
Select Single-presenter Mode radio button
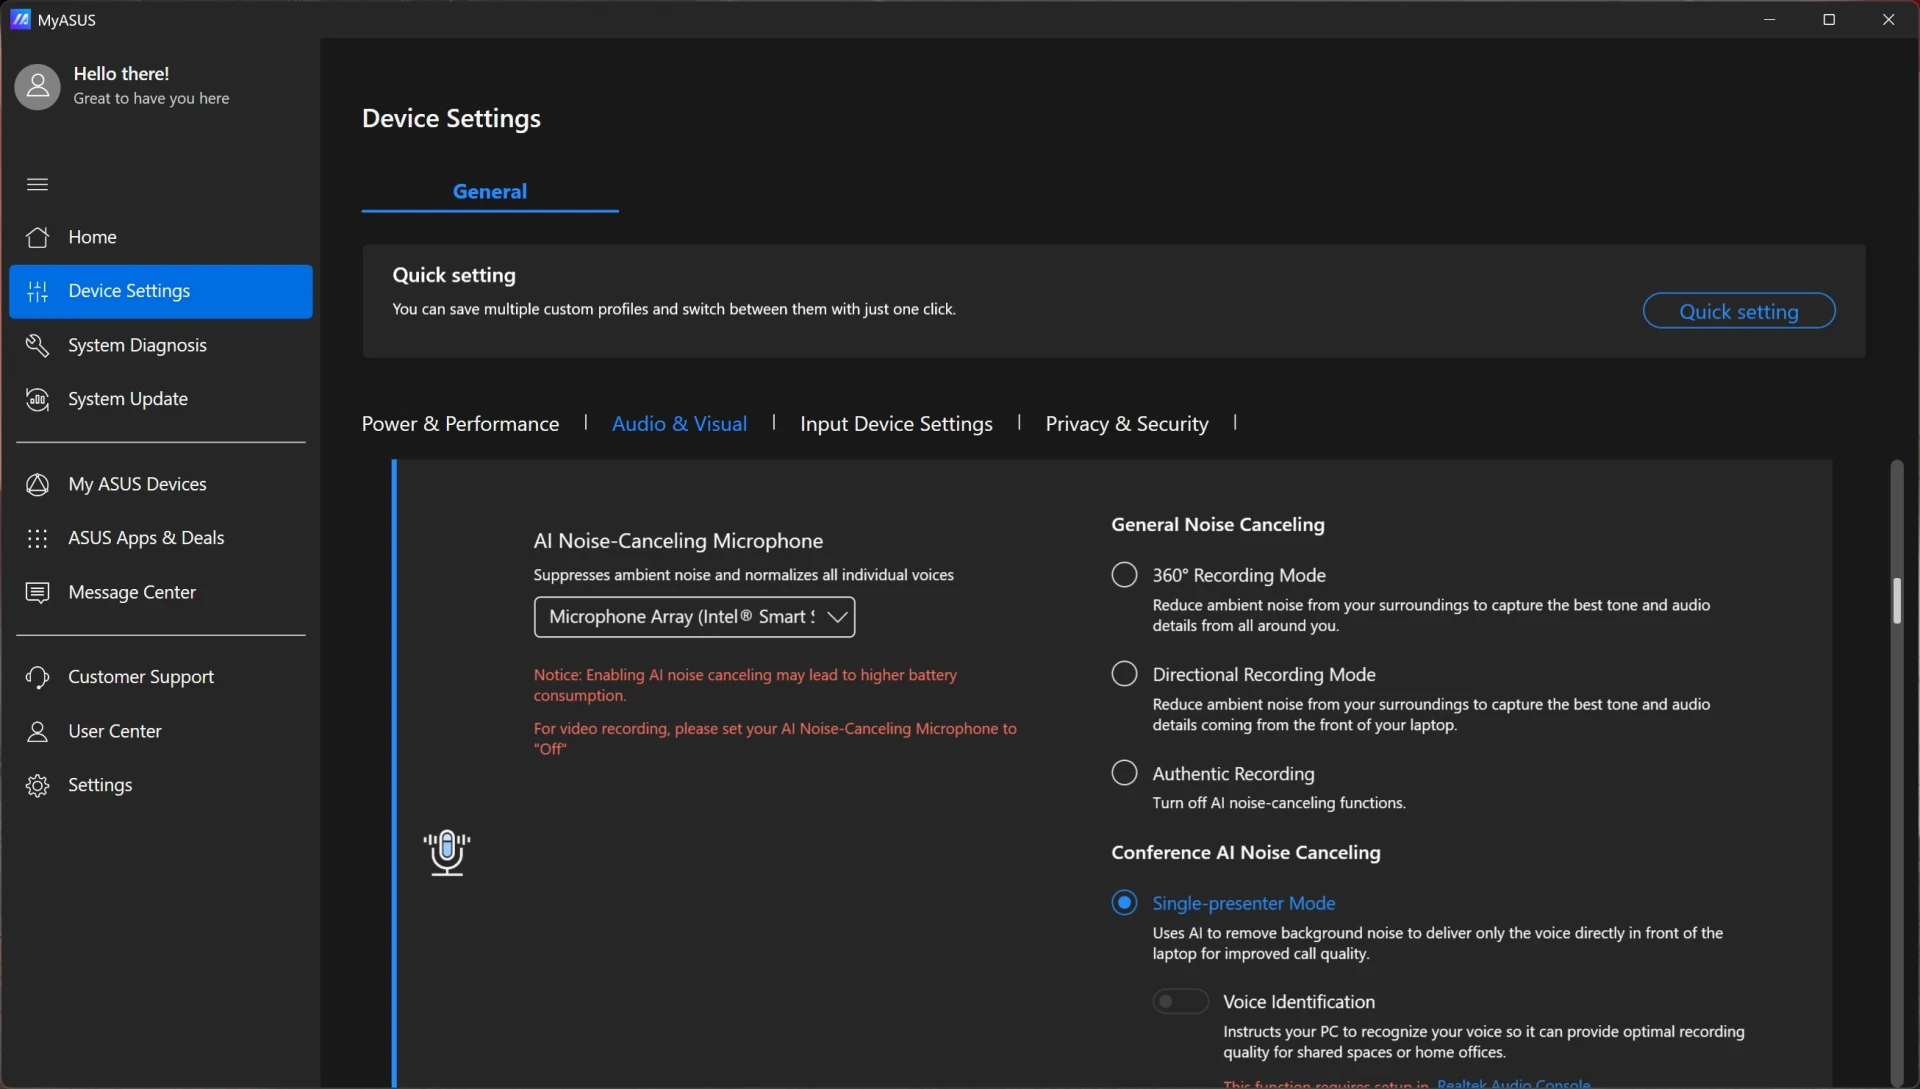pos(1124,902)
